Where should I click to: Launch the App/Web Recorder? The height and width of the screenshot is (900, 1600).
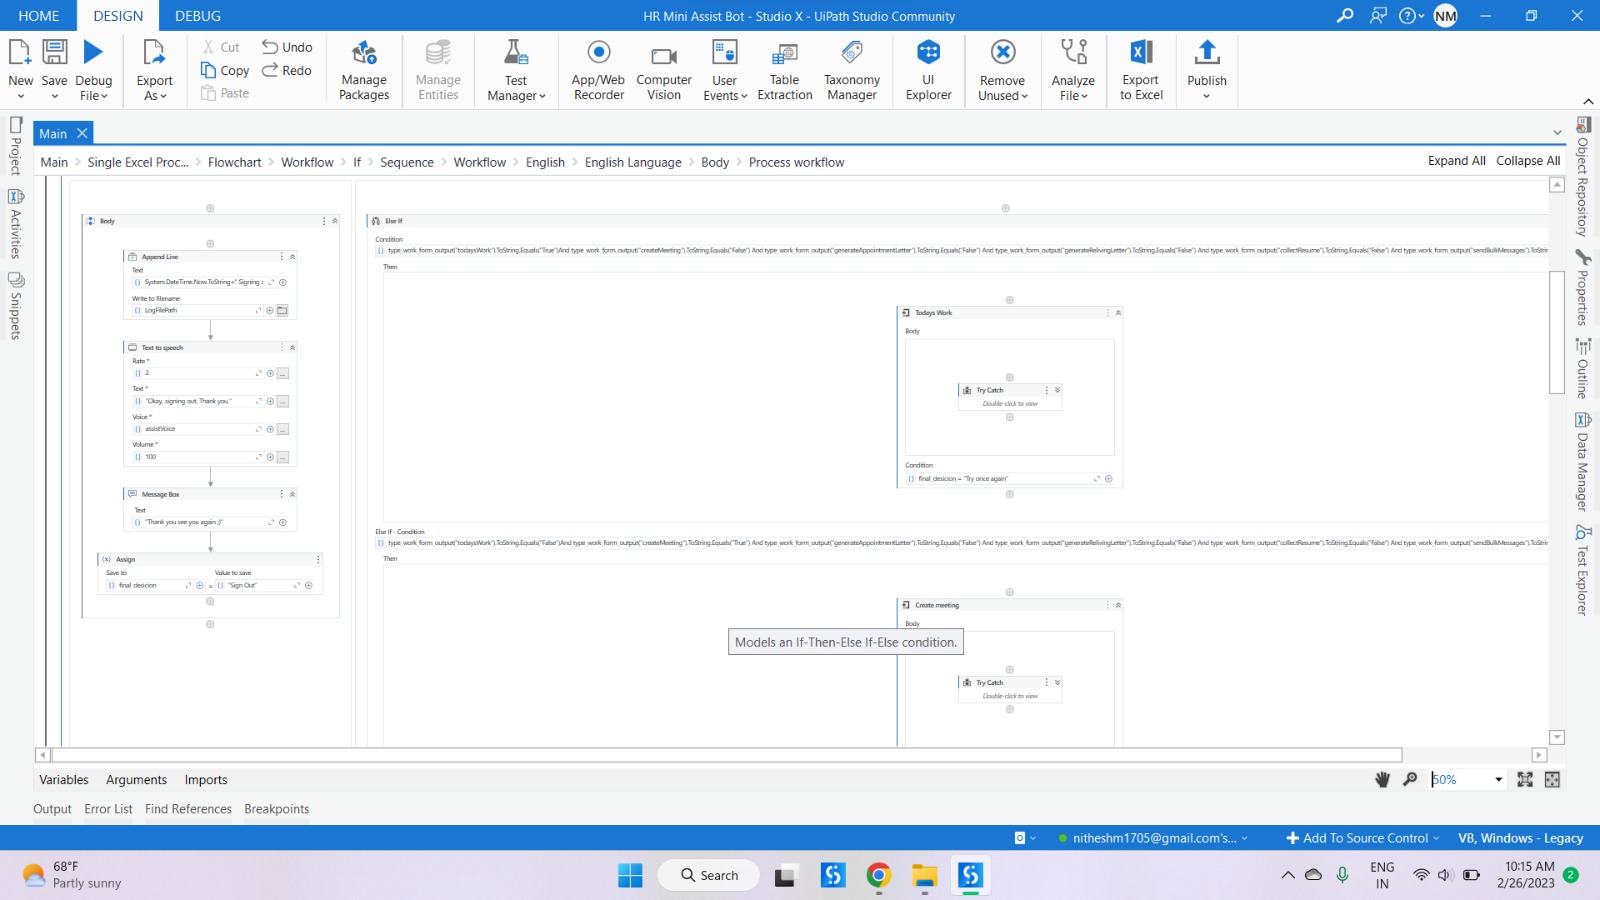pyautogui.click(x=598, y=70)
